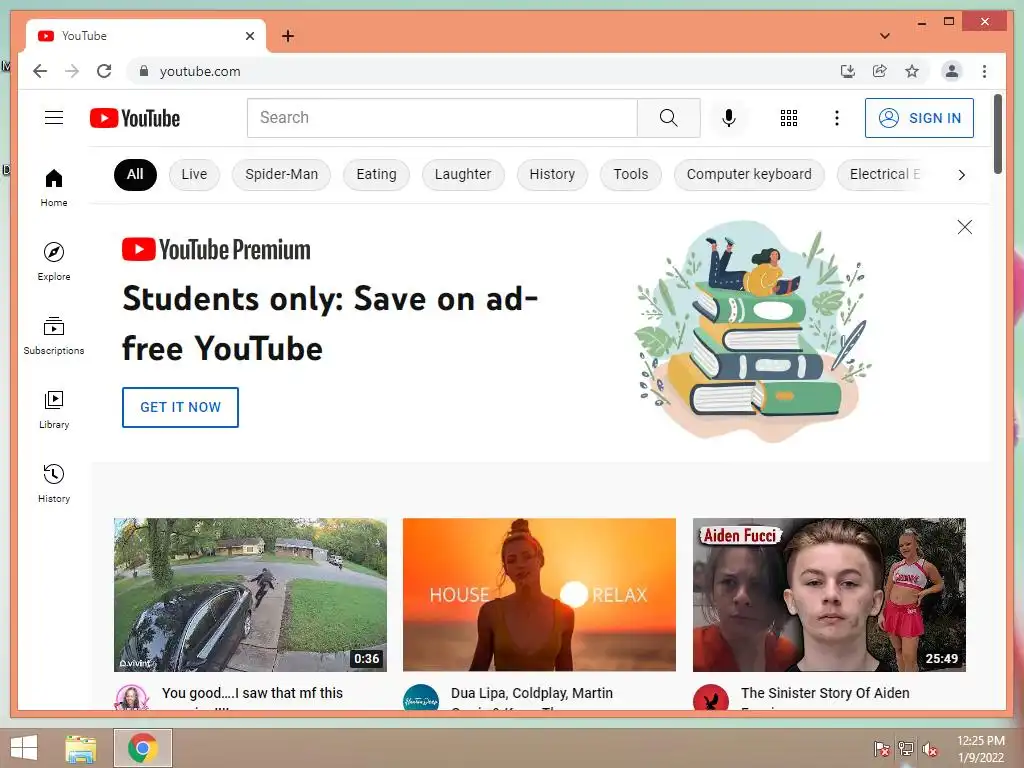The height and width of the screenshot is (768, 1024).
Task: Activate voice search microphone
Action: (x=729, y=118)
